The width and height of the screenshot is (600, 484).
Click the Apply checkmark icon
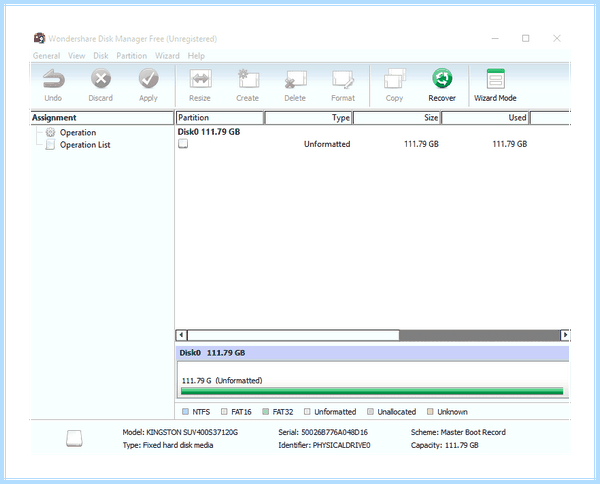[x=148, y=78]
